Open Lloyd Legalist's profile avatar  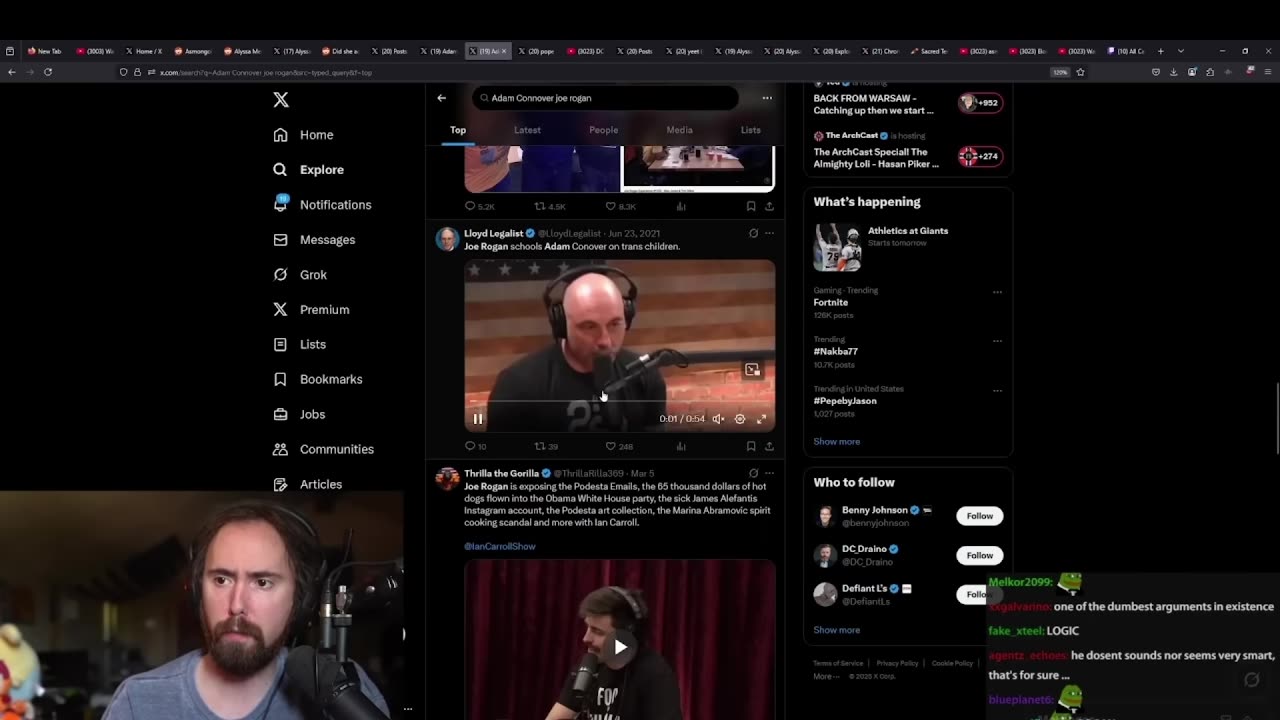(447, 238)
